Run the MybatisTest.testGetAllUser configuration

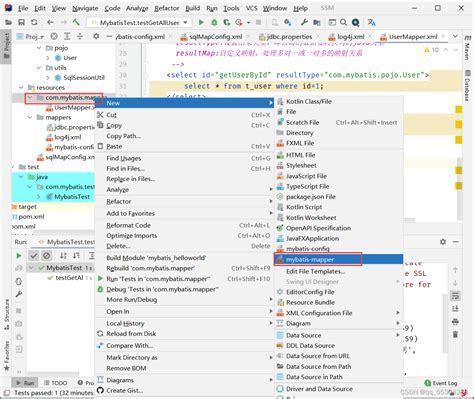click(201, 22)
